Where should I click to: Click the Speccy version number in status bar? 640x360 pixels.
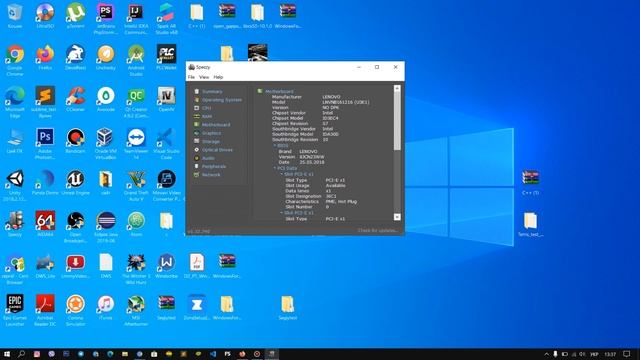[x=199, y=231]
